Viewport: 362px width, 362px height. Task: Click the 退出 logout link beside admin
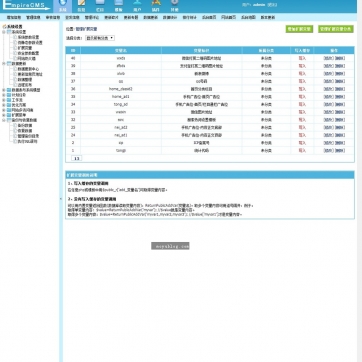tap(272, 5)
